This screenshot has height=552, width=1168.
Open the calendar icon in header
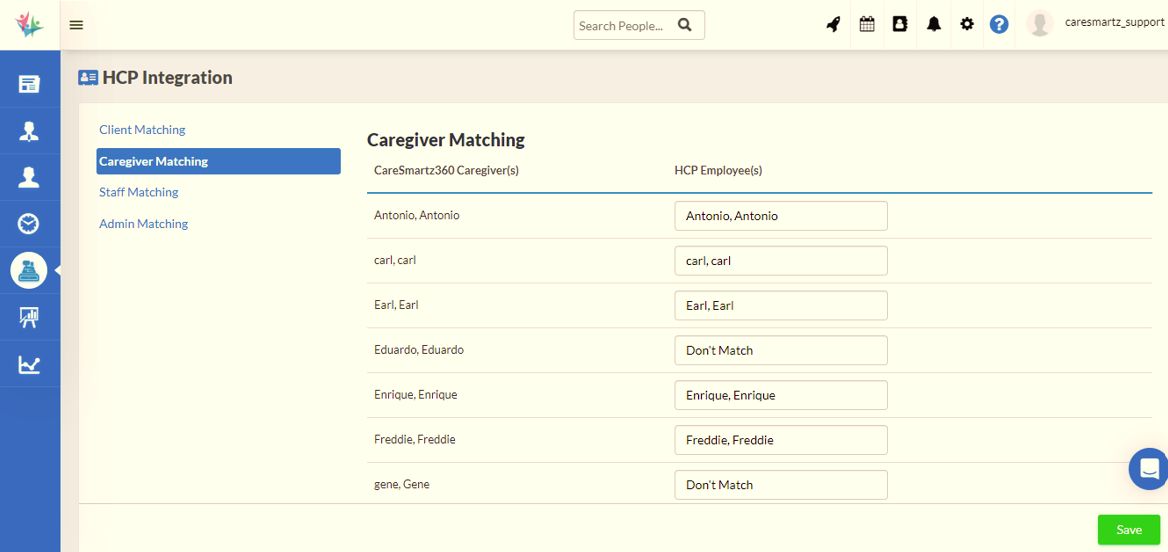[x=867, y=25]
